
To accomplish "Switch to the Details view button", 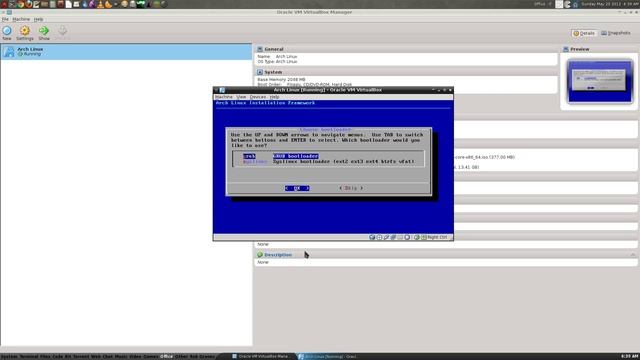I will point(584,33).
